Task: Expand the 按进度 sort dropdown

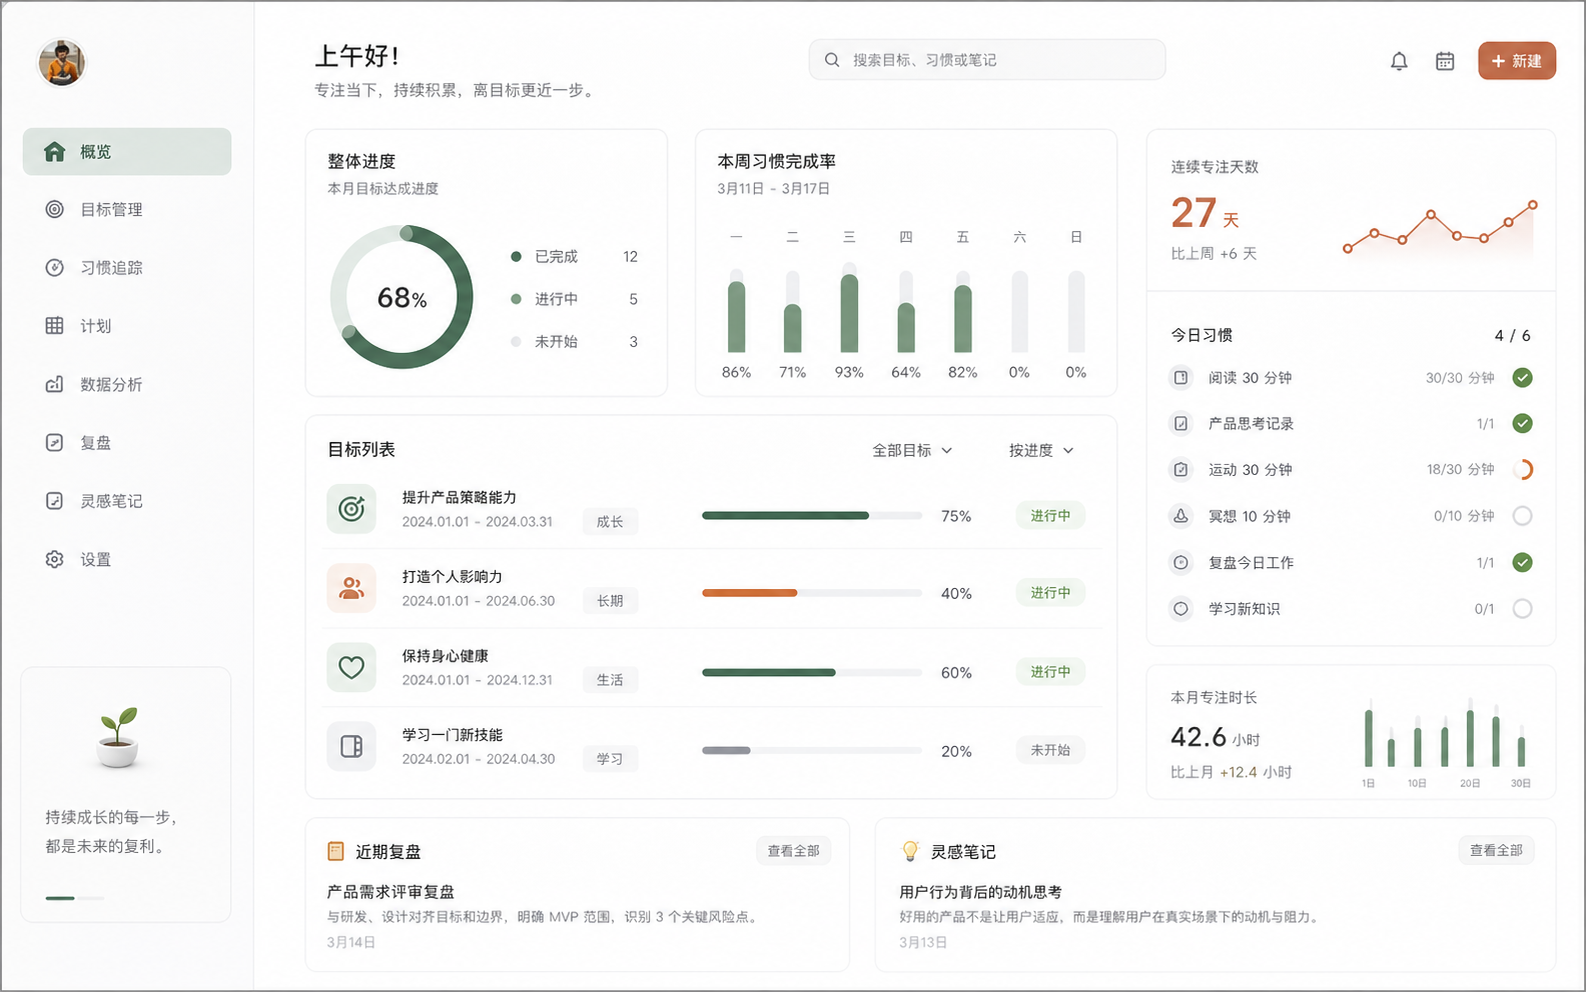Action: [1041, 450]
